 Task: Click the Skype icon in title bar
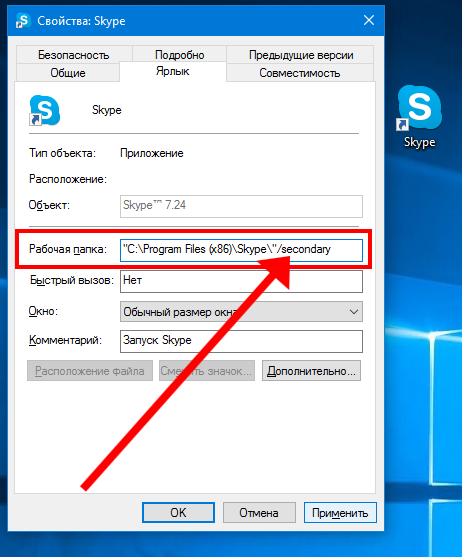pos(23,21)
